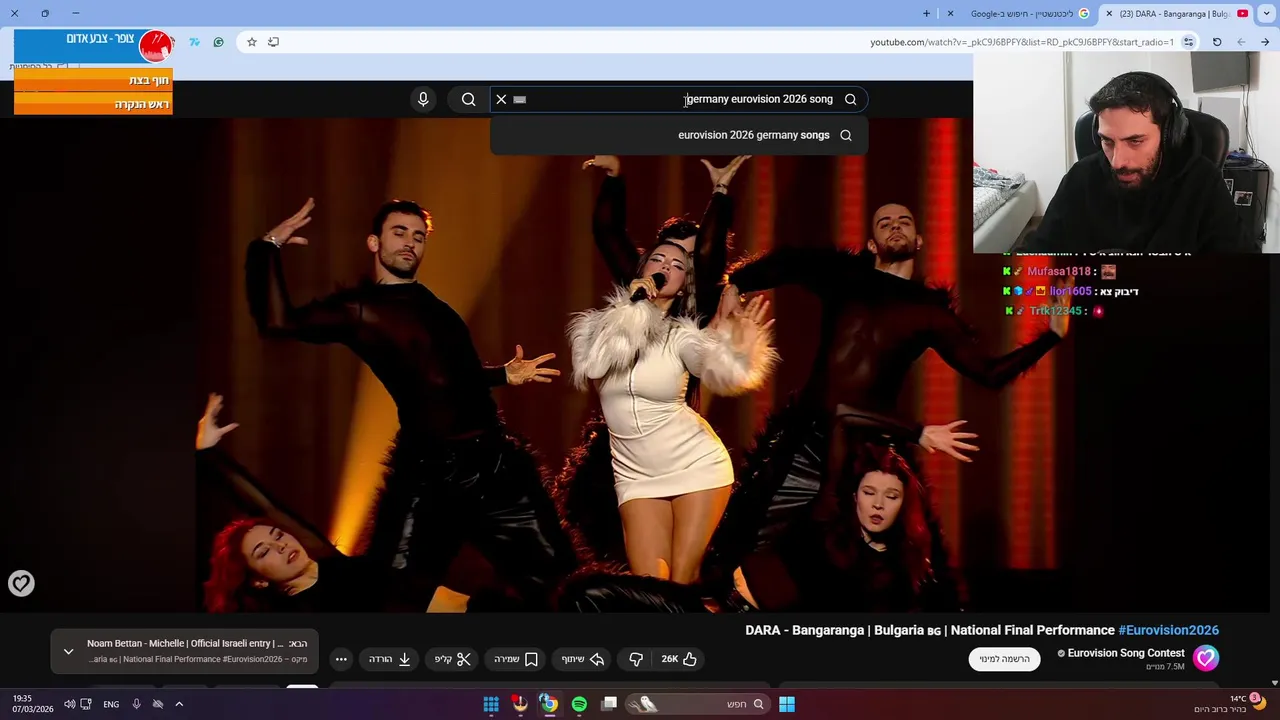The height and width of the screenshot is (720, 1280).
Task: Open a new browser tab with the plus
Action: [x=926, y=14]
